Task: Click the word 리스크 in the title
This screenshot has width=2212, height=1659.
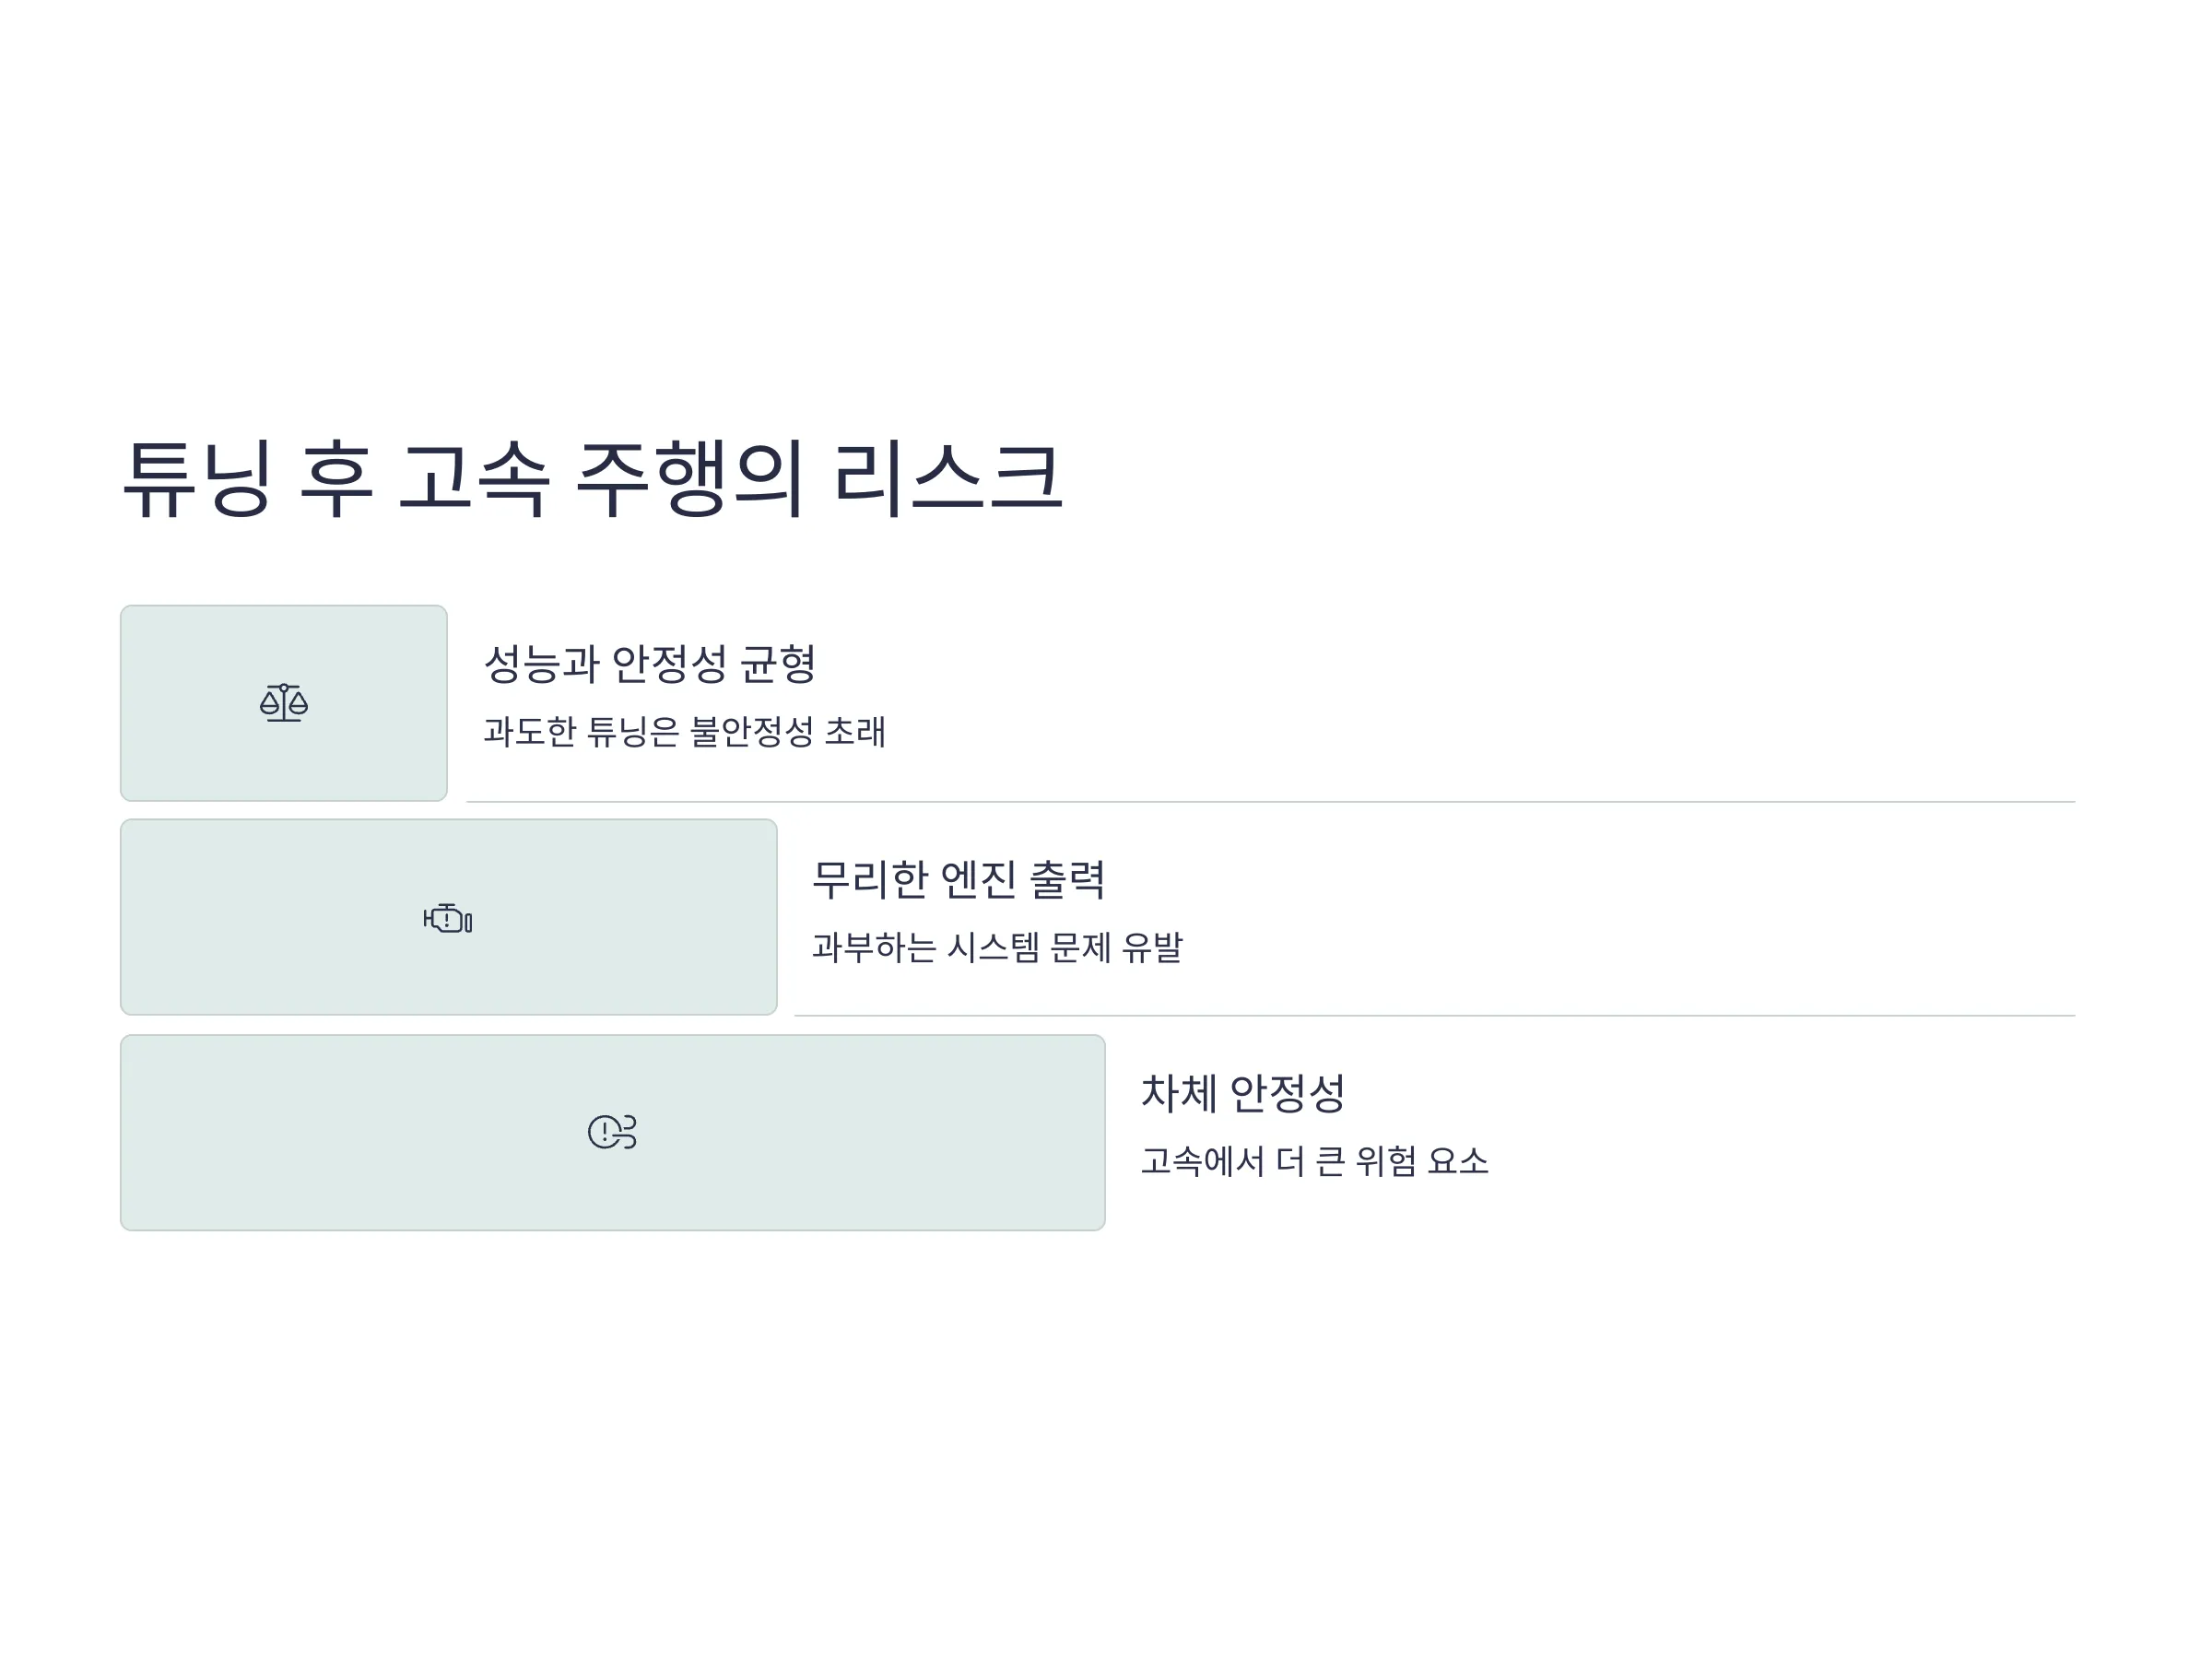Action: tap(948, 478)
